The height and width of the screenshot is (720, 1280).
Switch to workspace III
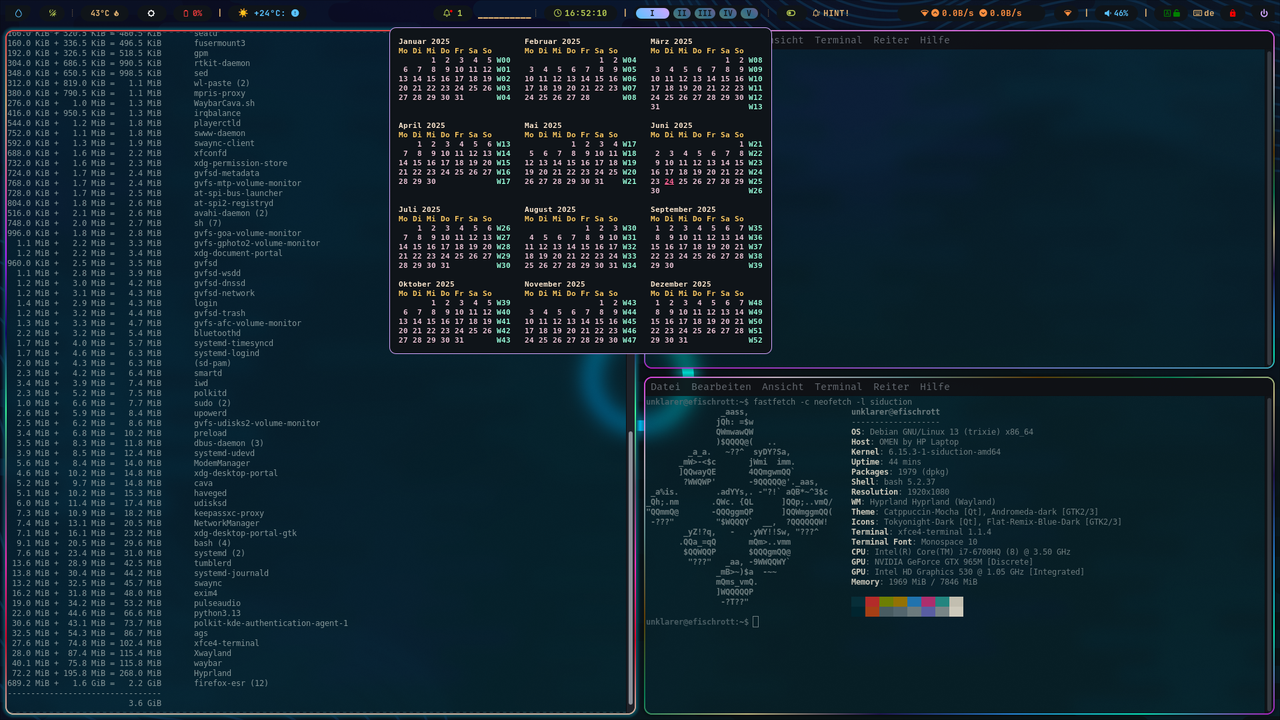(705, 13)
